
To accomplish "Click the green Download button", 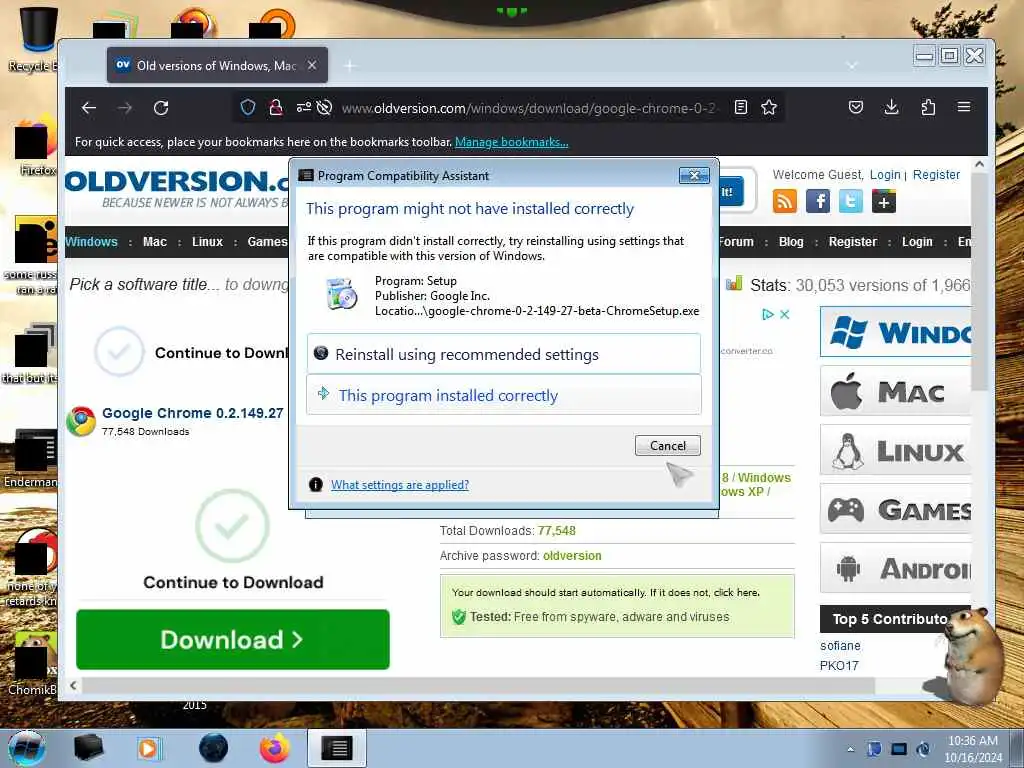I will point(233,639).
